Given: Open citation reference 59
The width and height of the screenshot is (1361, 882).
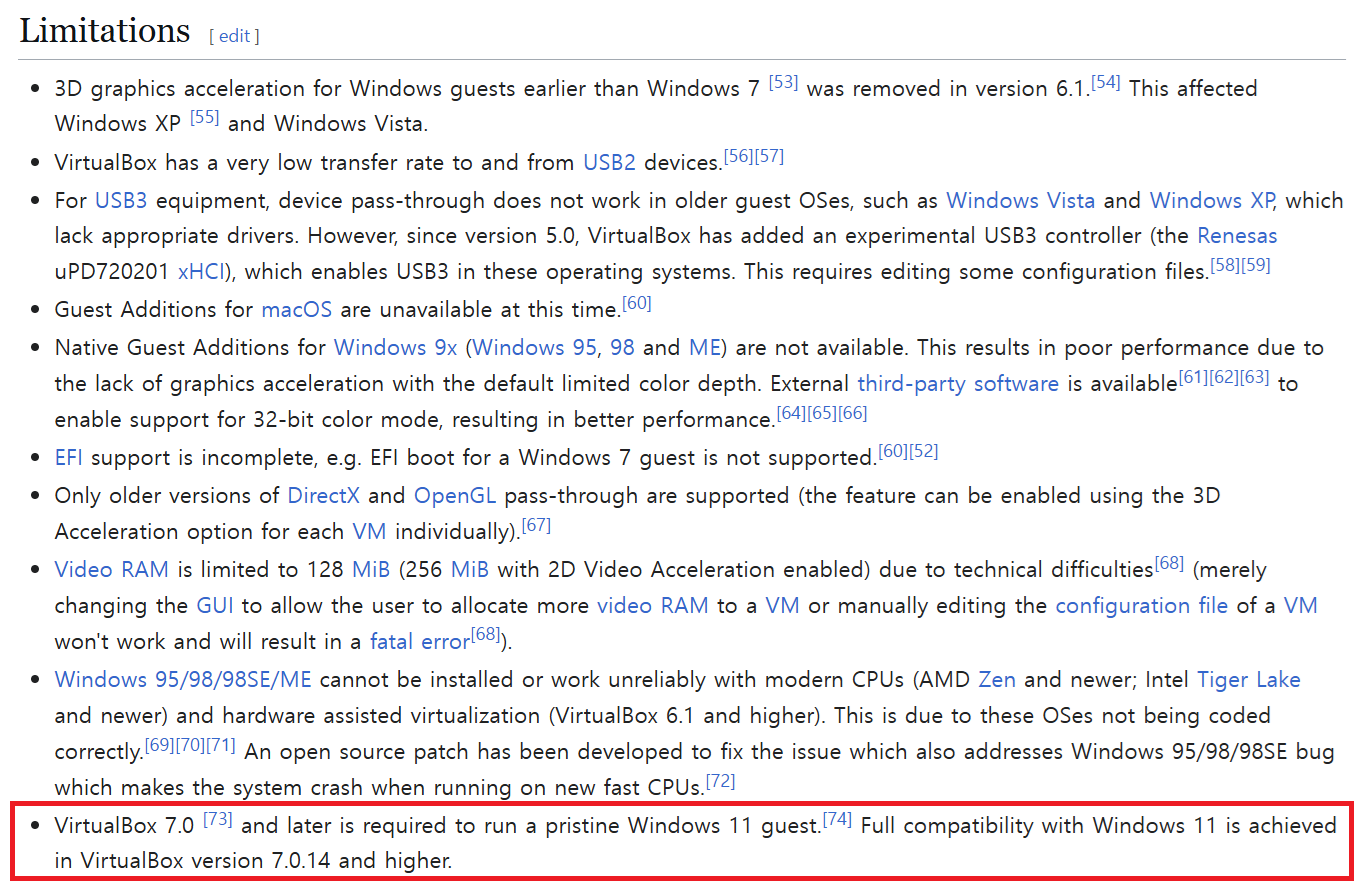Looking at the screenshot, I should (1256, 266).
